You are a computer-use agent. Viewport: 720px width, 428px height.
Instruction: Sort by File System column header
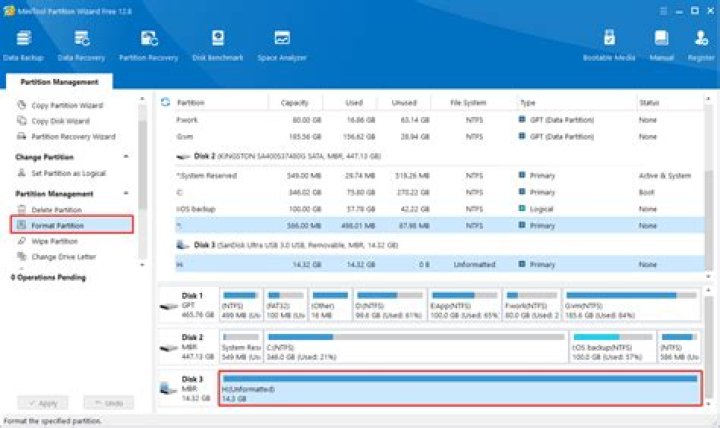pos(468,102)
